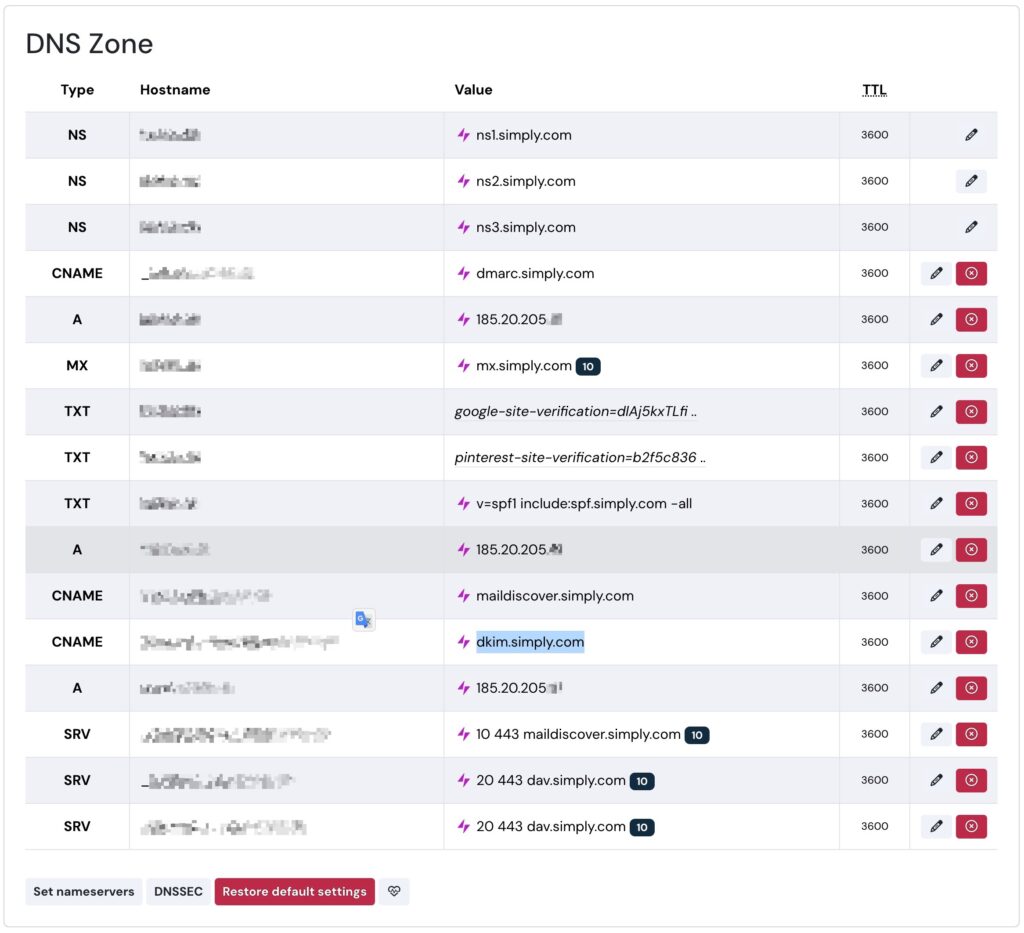Image resolution: width=1024 pixels, height=933 pixels.
Task: Click the lightning icon beside ns1.simply.com
Action: click(464, 135)
